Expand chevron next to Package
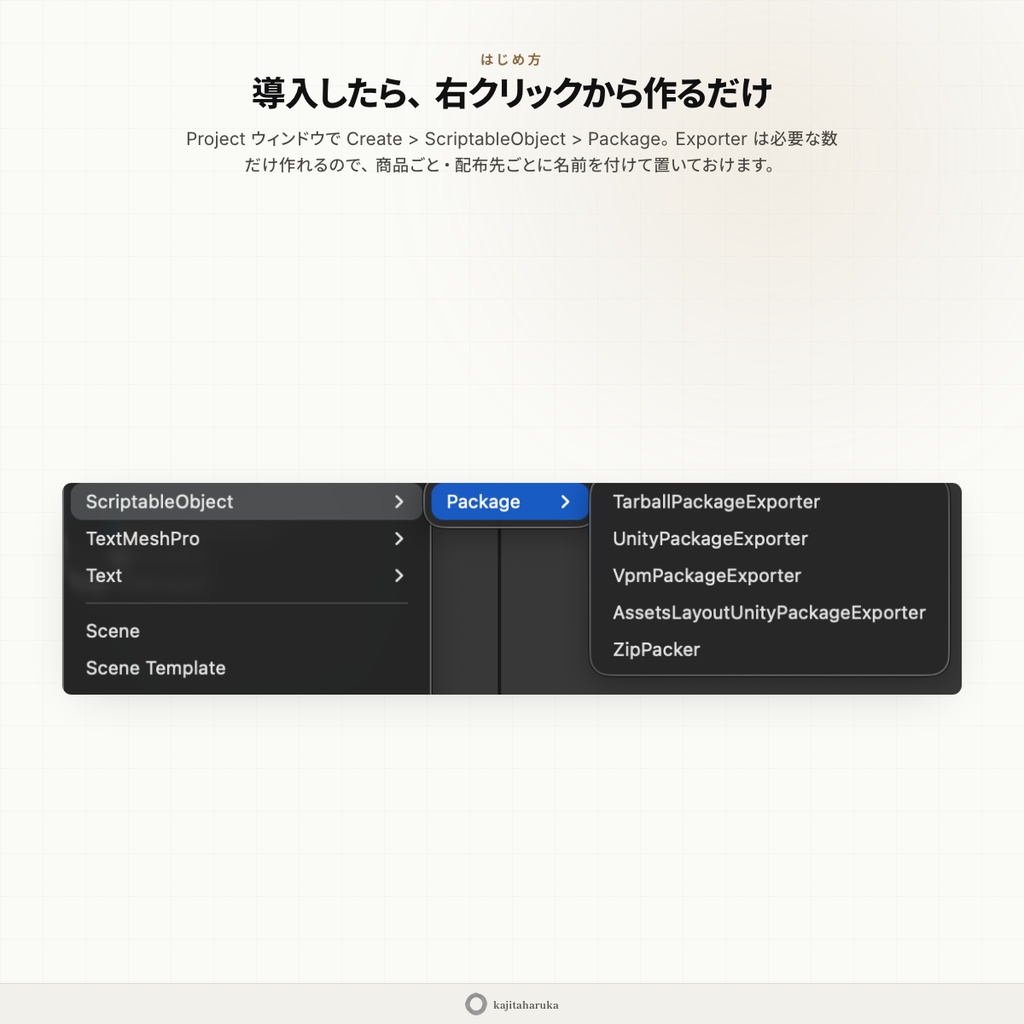 tap(566, 502)
